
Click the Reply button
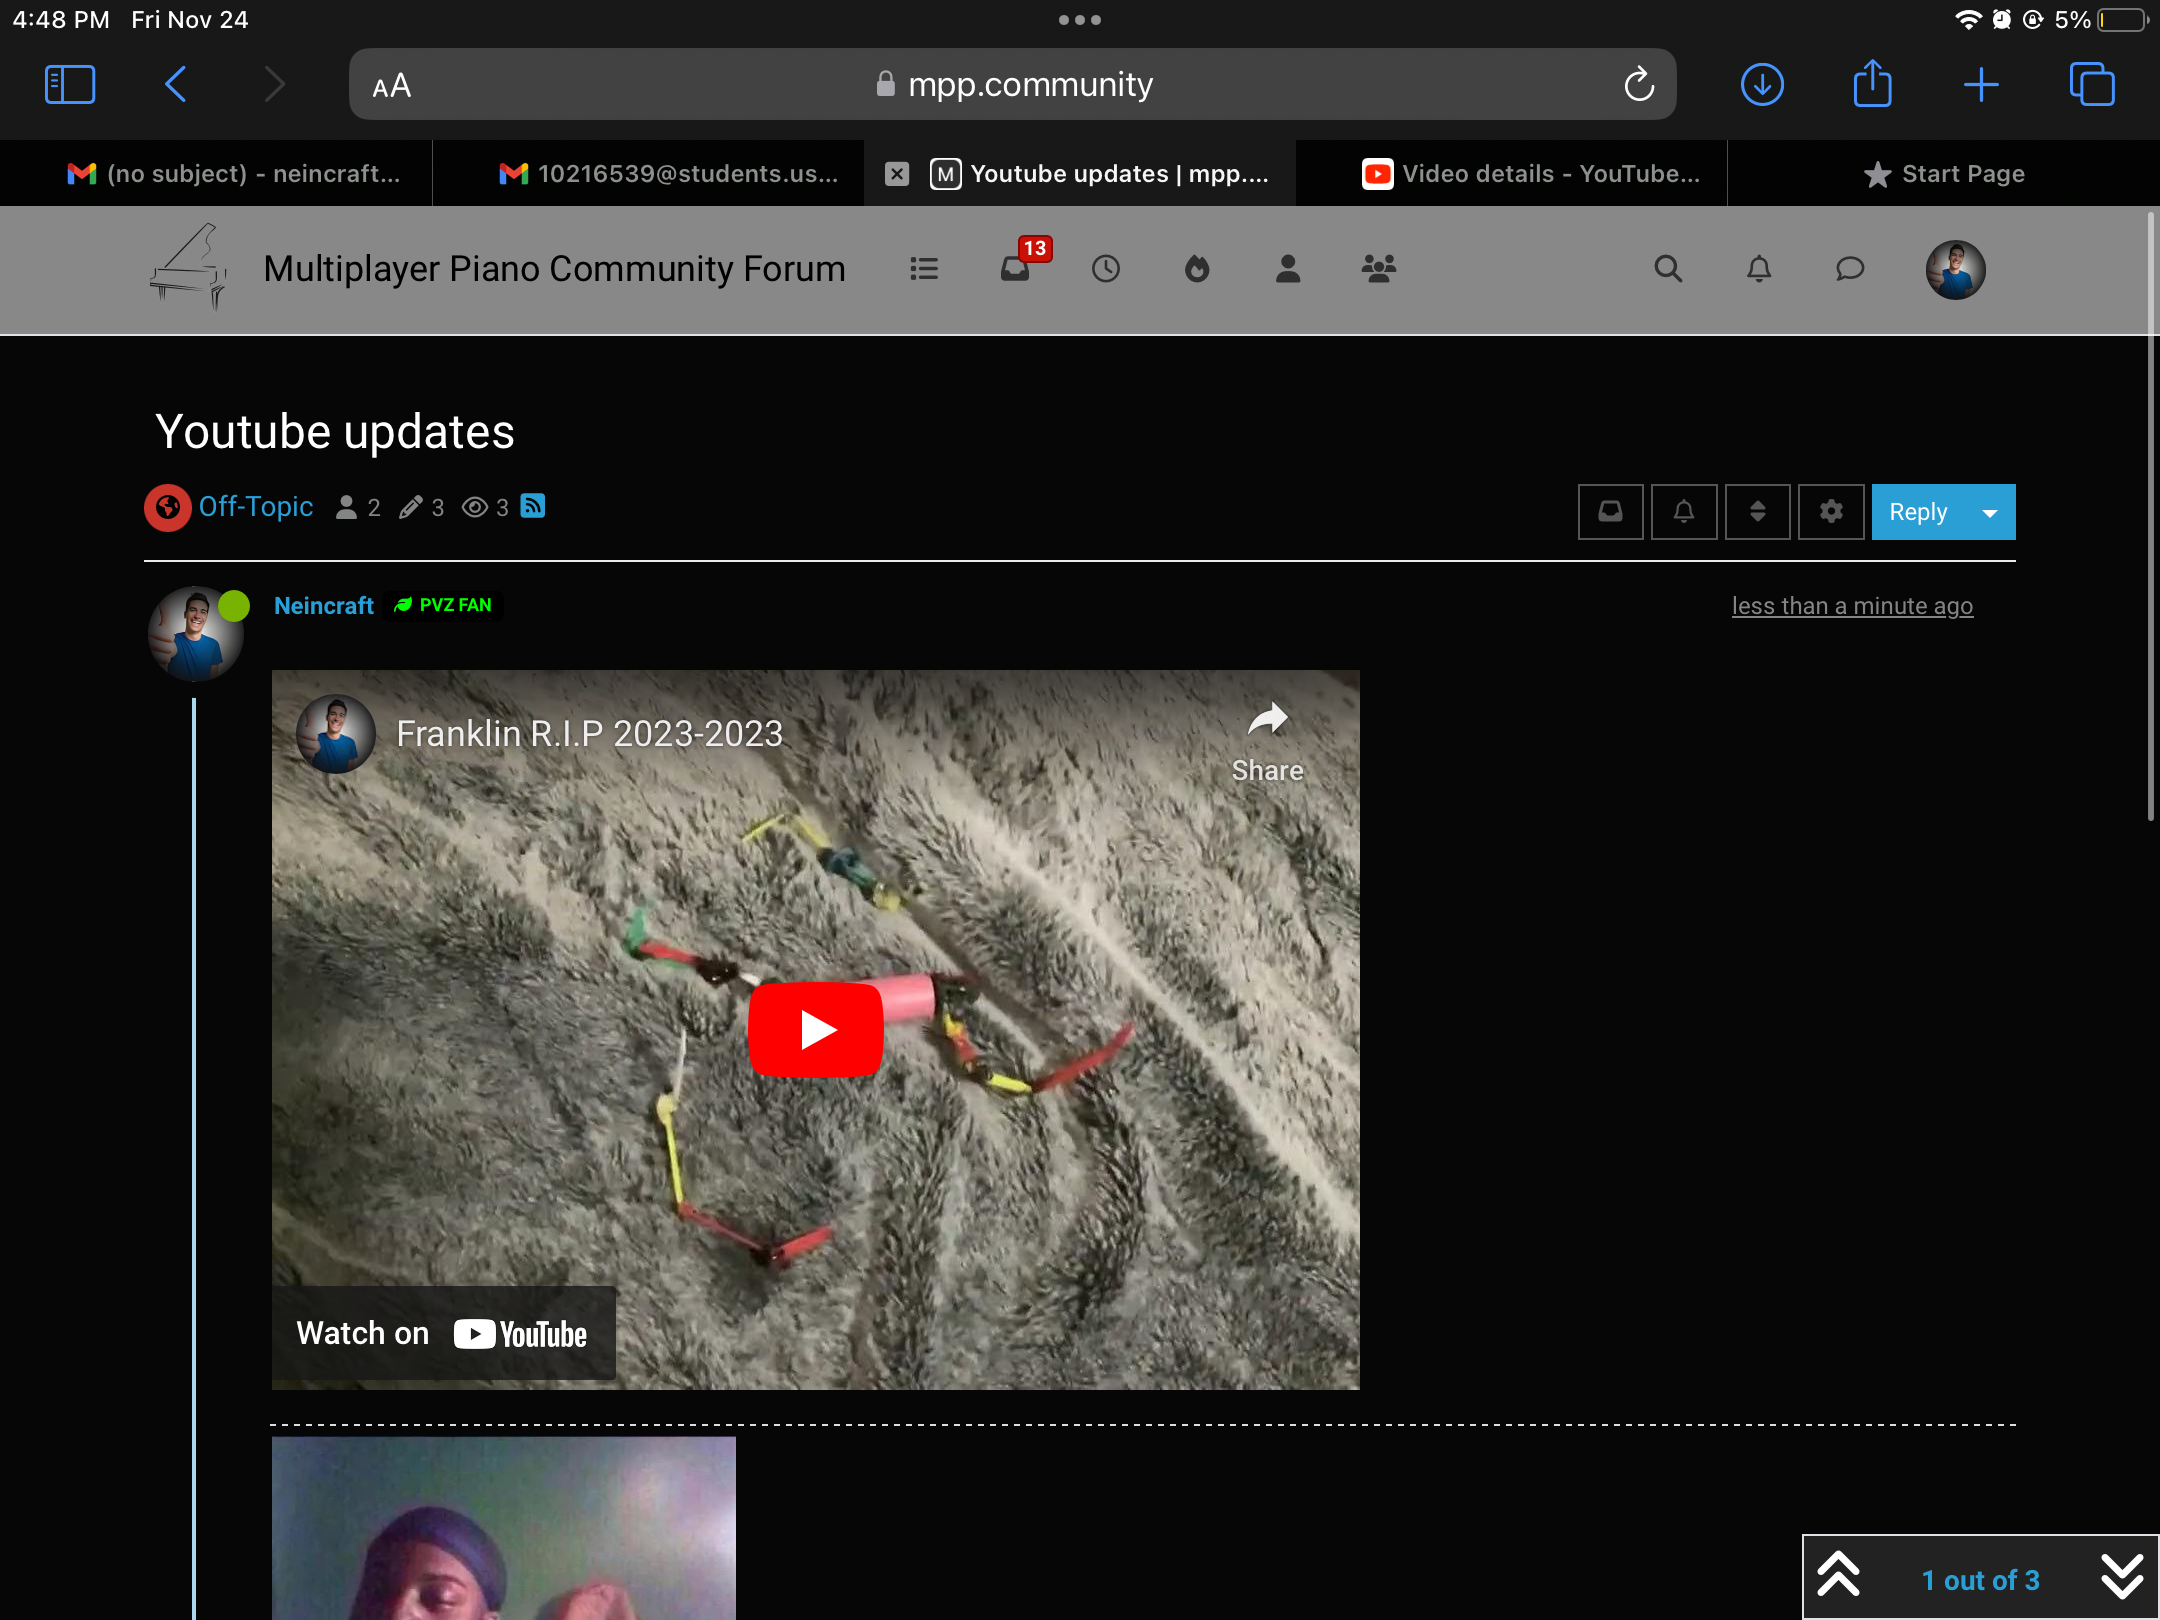tap(1918, 512)
